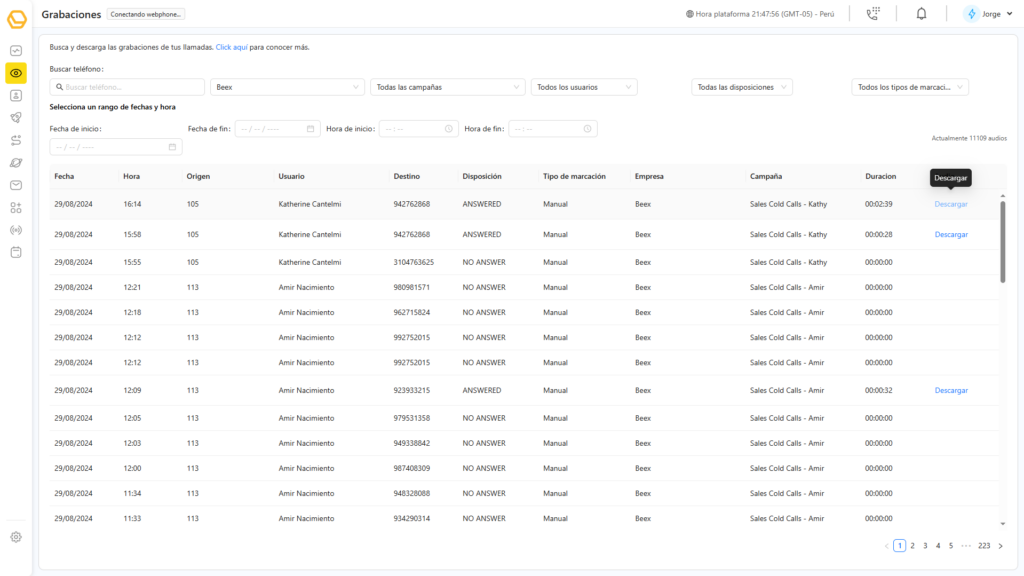Open the phone dialpad icon

(873, 13)
